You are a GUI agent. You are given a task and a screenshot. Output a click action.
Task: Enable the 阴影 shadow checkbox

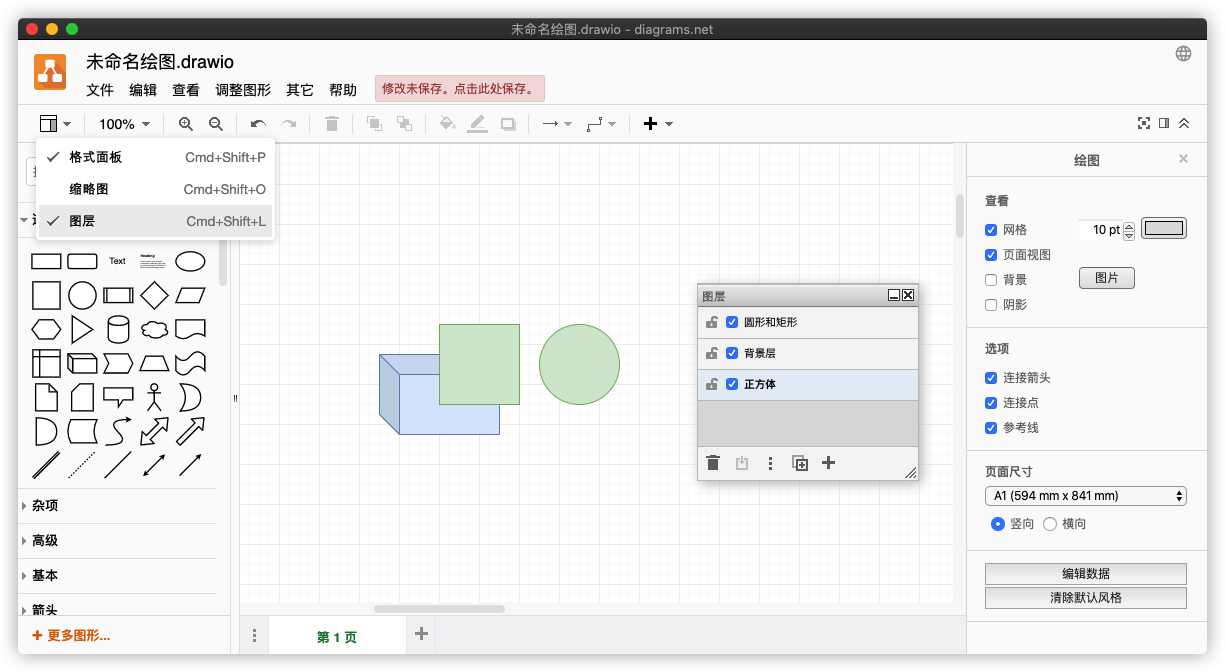[x=991, y=305]
